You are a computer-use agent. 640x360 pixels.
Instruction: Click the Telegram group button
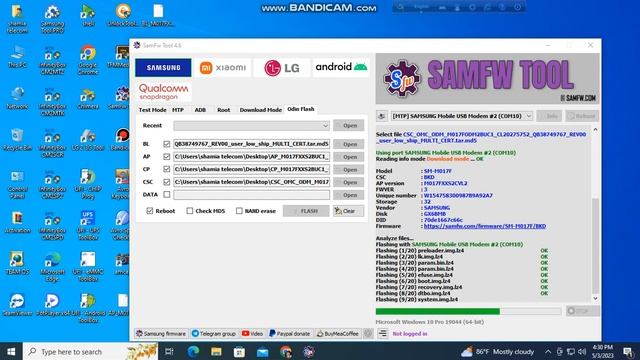(214, 333)
